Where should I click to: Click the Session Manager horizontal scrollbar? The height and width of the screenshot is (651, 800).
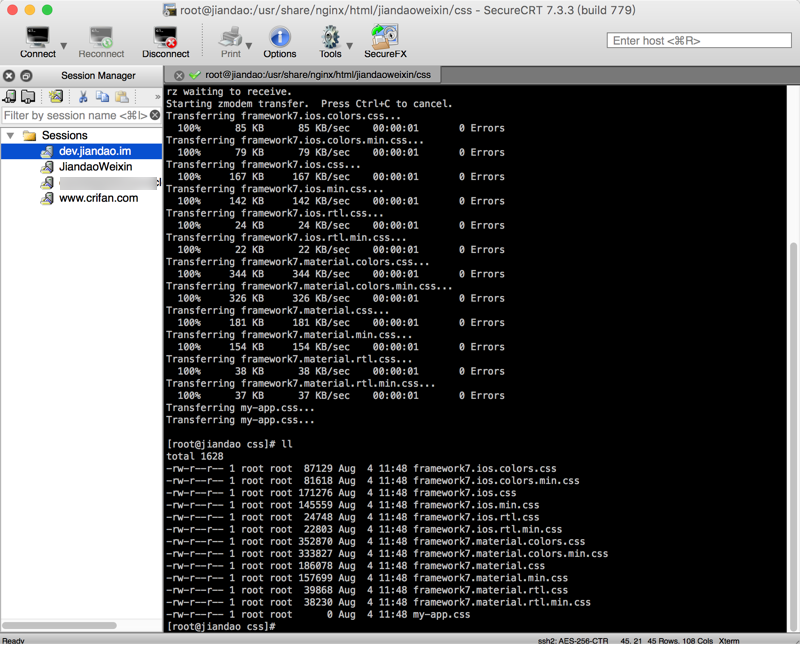(x=60, y=625)
